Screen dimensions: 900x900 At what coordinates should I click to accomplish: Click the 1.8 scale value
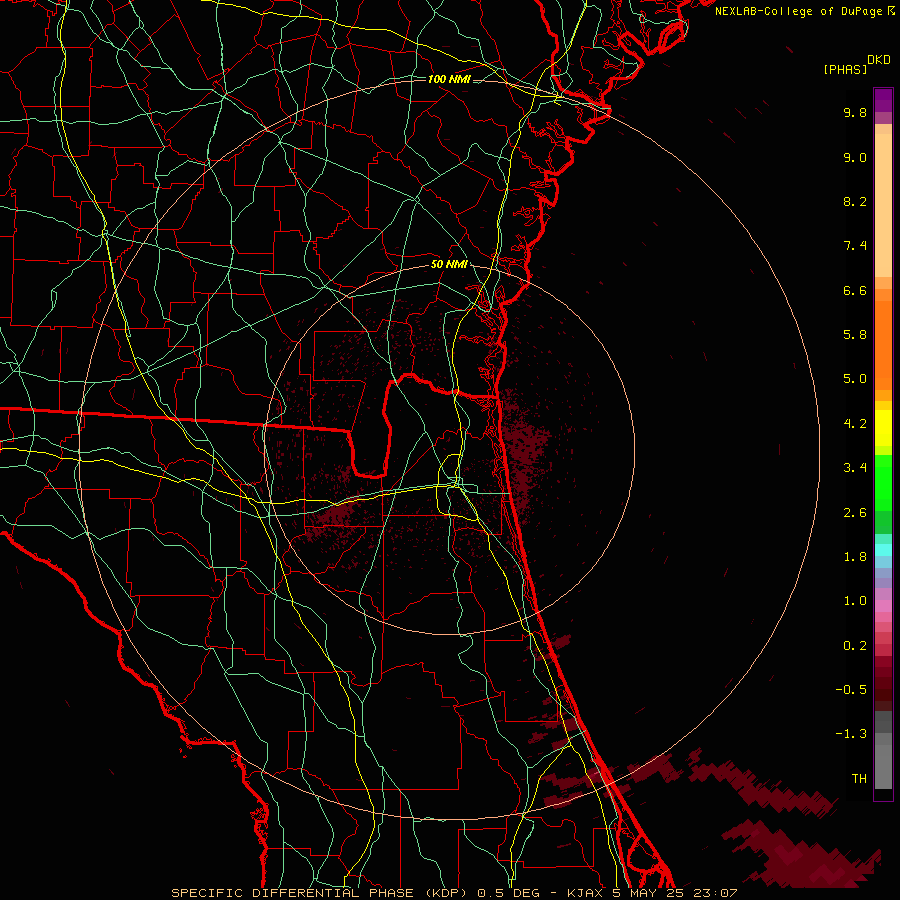point(855,557)
